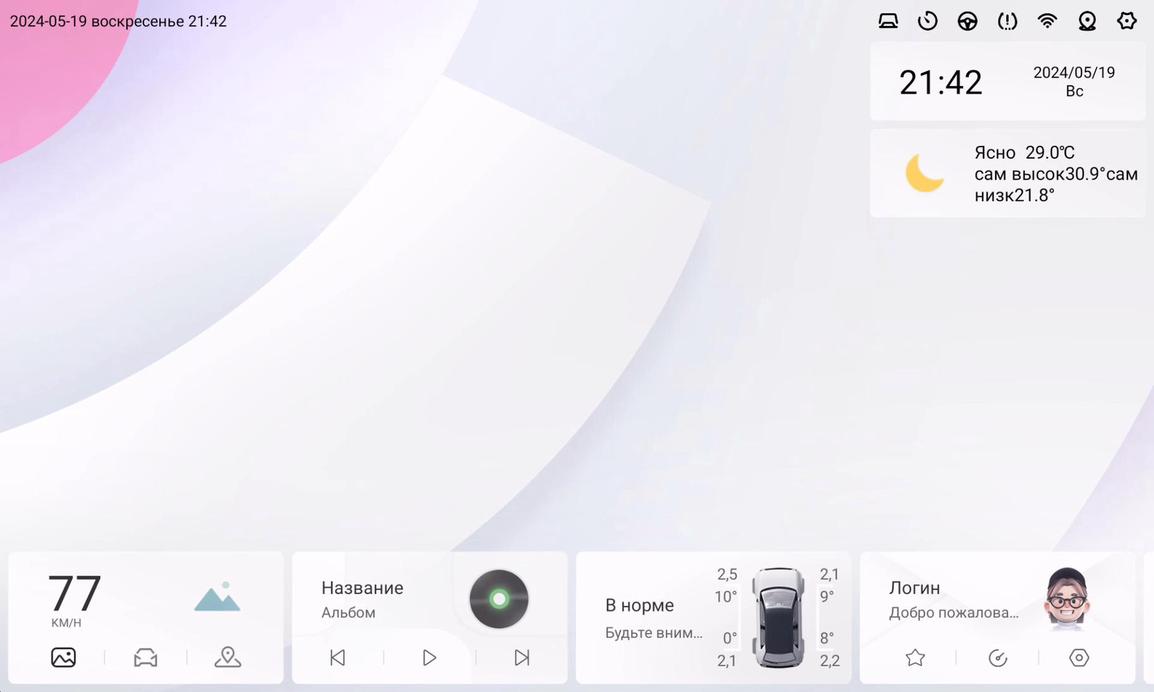Open the speedometer icon on the profile card
Screen dimensions: 1154x692
point(997,657)
